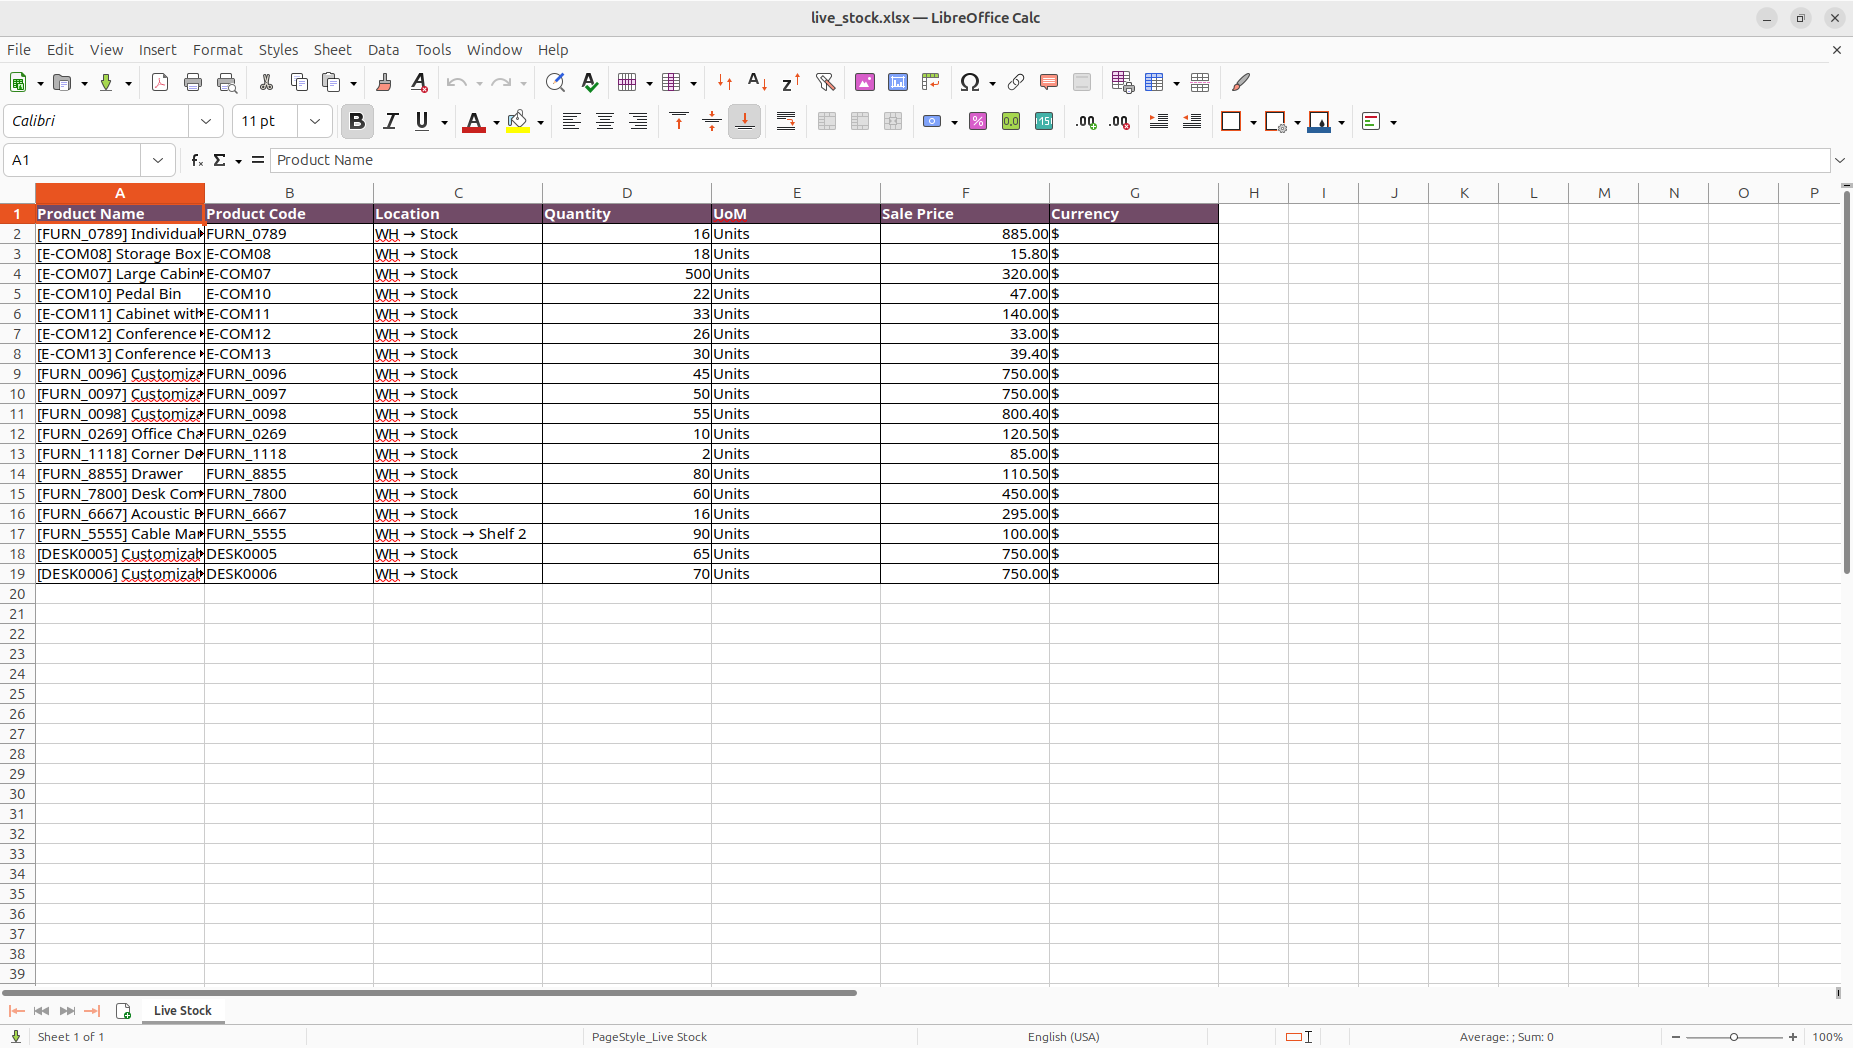Screen dimensions: 1853x1048
Task: Apply the yellow background color swatch
Action: (517, 121)
